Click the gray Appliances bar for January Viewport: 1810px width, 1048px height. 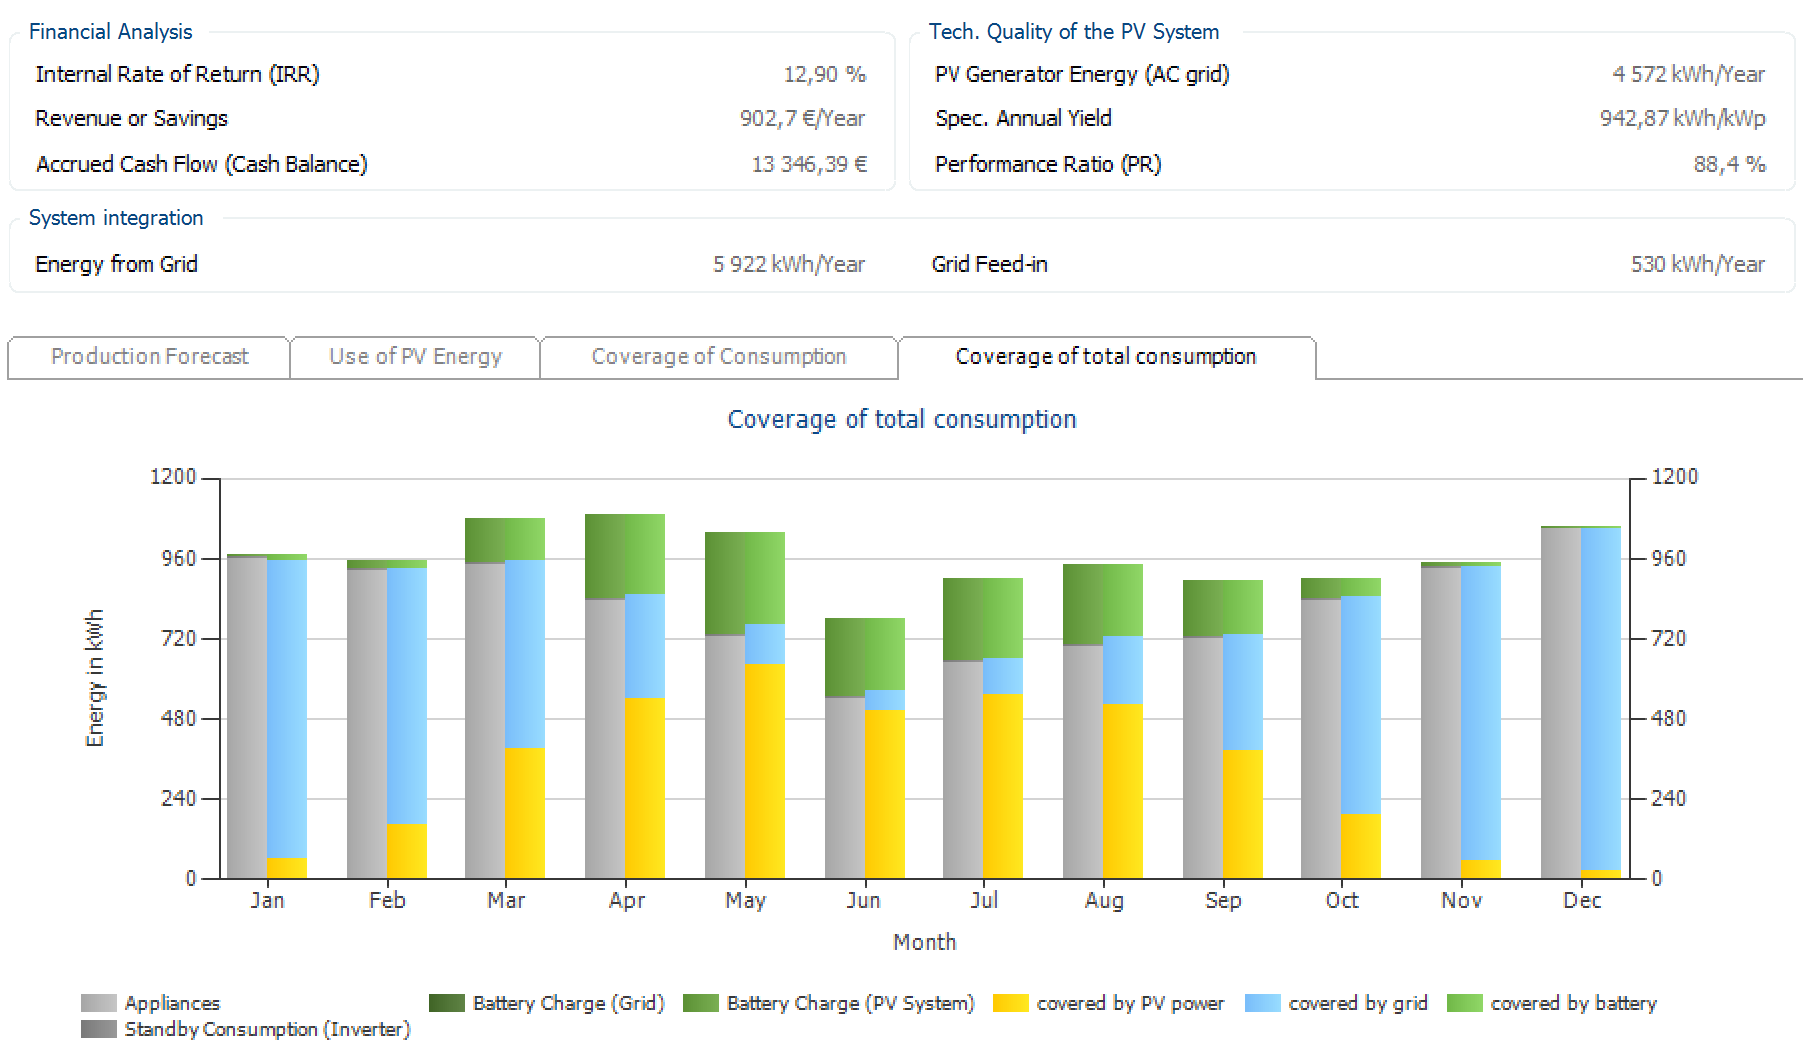pyautogui.click(x=247, y=720)
